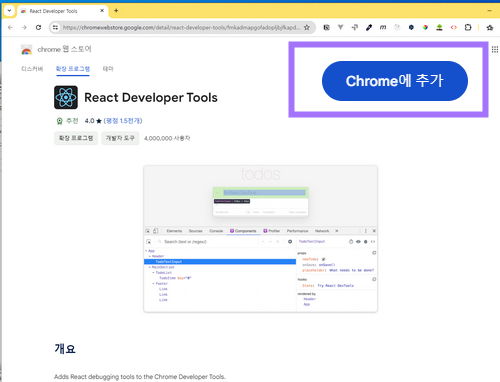
Task: Open the eyedropper color picker extension
Action: [x=369, y=27]
